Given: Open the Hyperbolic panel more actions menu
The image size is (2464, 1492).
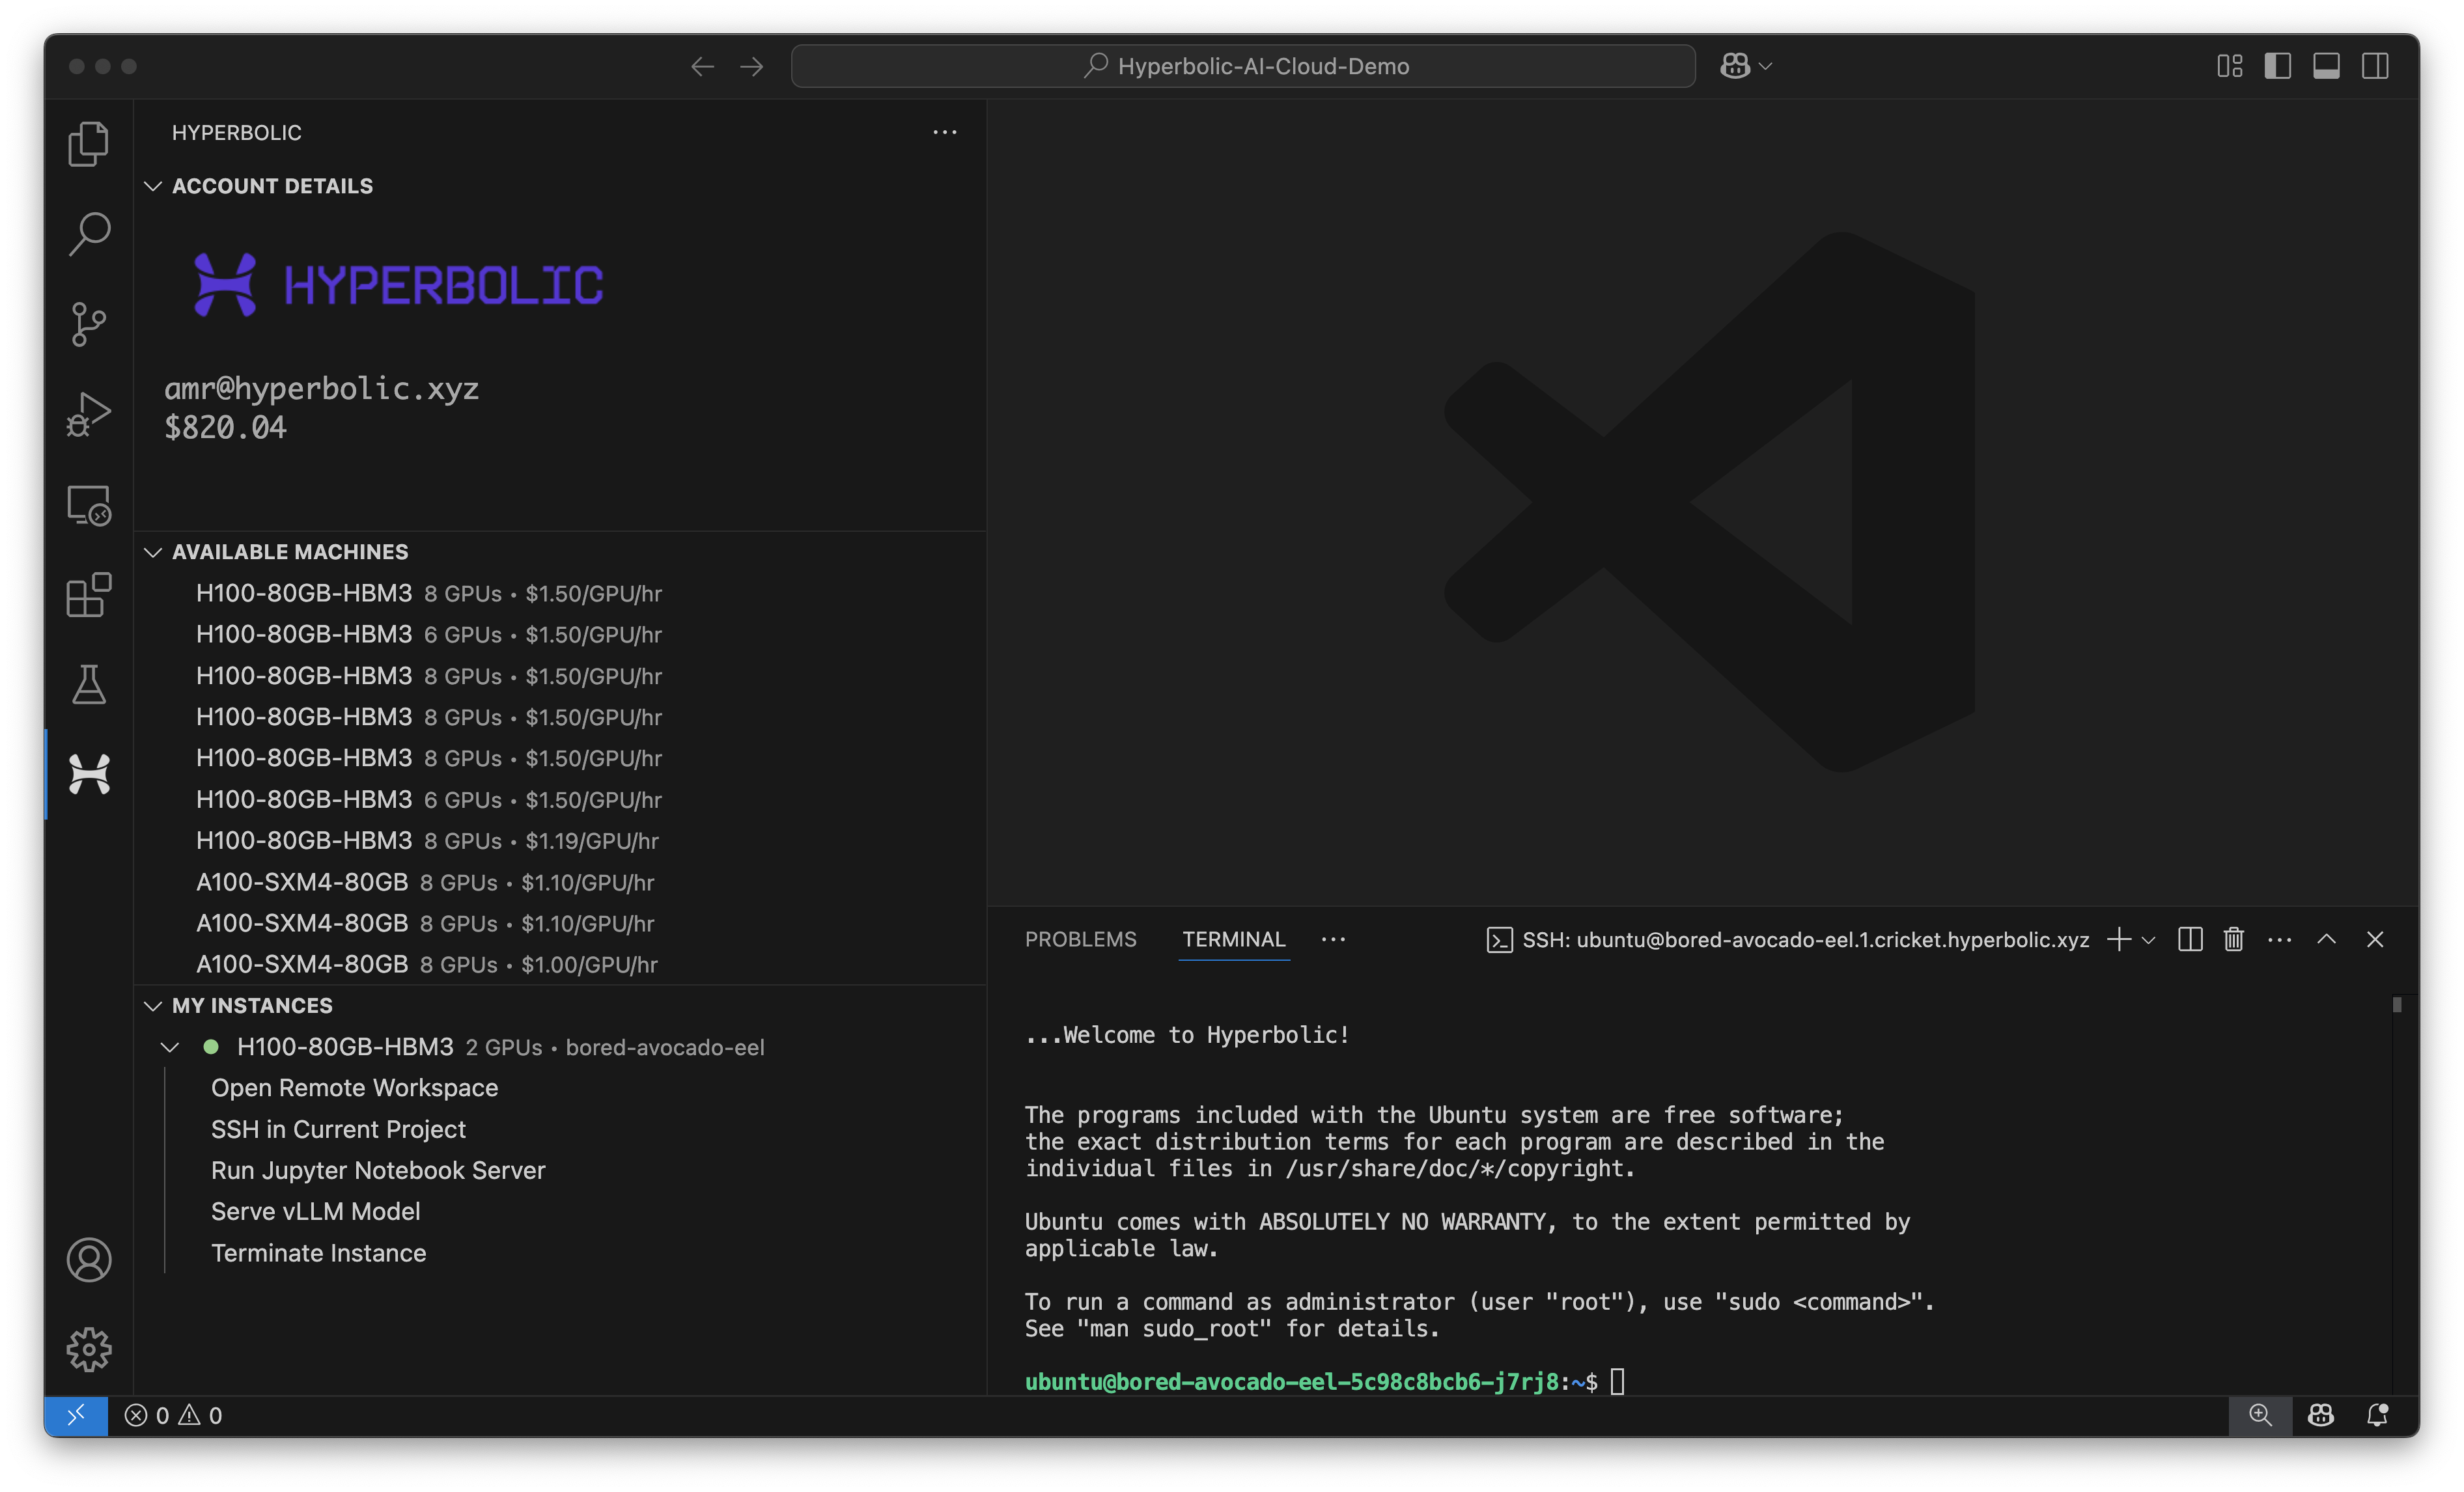Looking at the screenshot, I should (x=945, y=132).
